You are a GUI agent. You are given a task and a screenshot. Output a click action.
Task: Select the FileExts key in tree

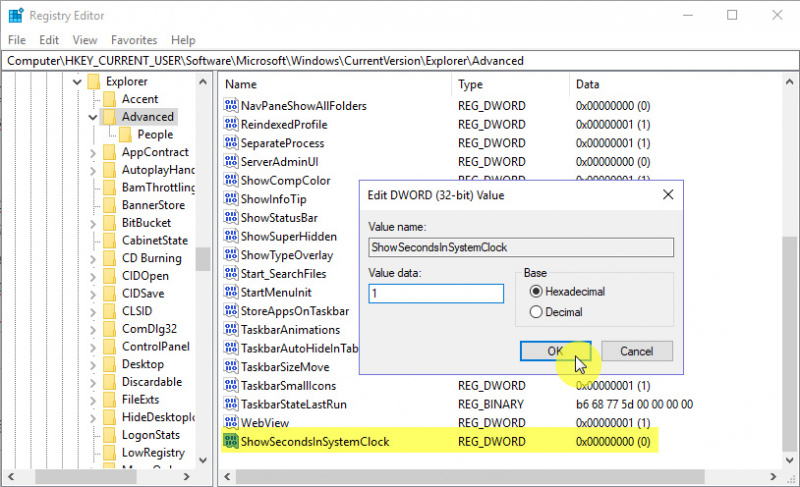[x=140, y=399]
